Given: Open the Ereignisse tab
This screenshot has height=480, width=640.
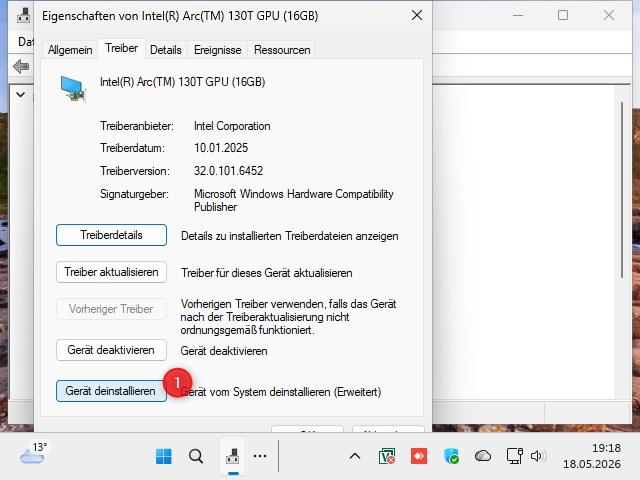Looking at the screenshot, I should [218, 50].
